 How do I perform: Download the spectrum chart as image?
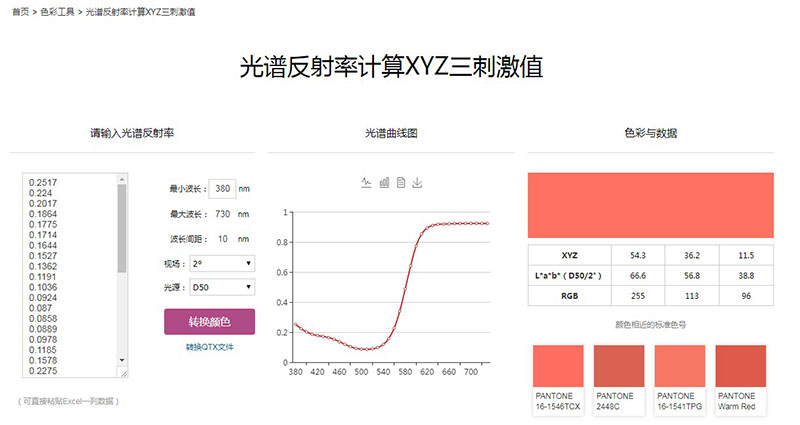(x=417, y=182)
